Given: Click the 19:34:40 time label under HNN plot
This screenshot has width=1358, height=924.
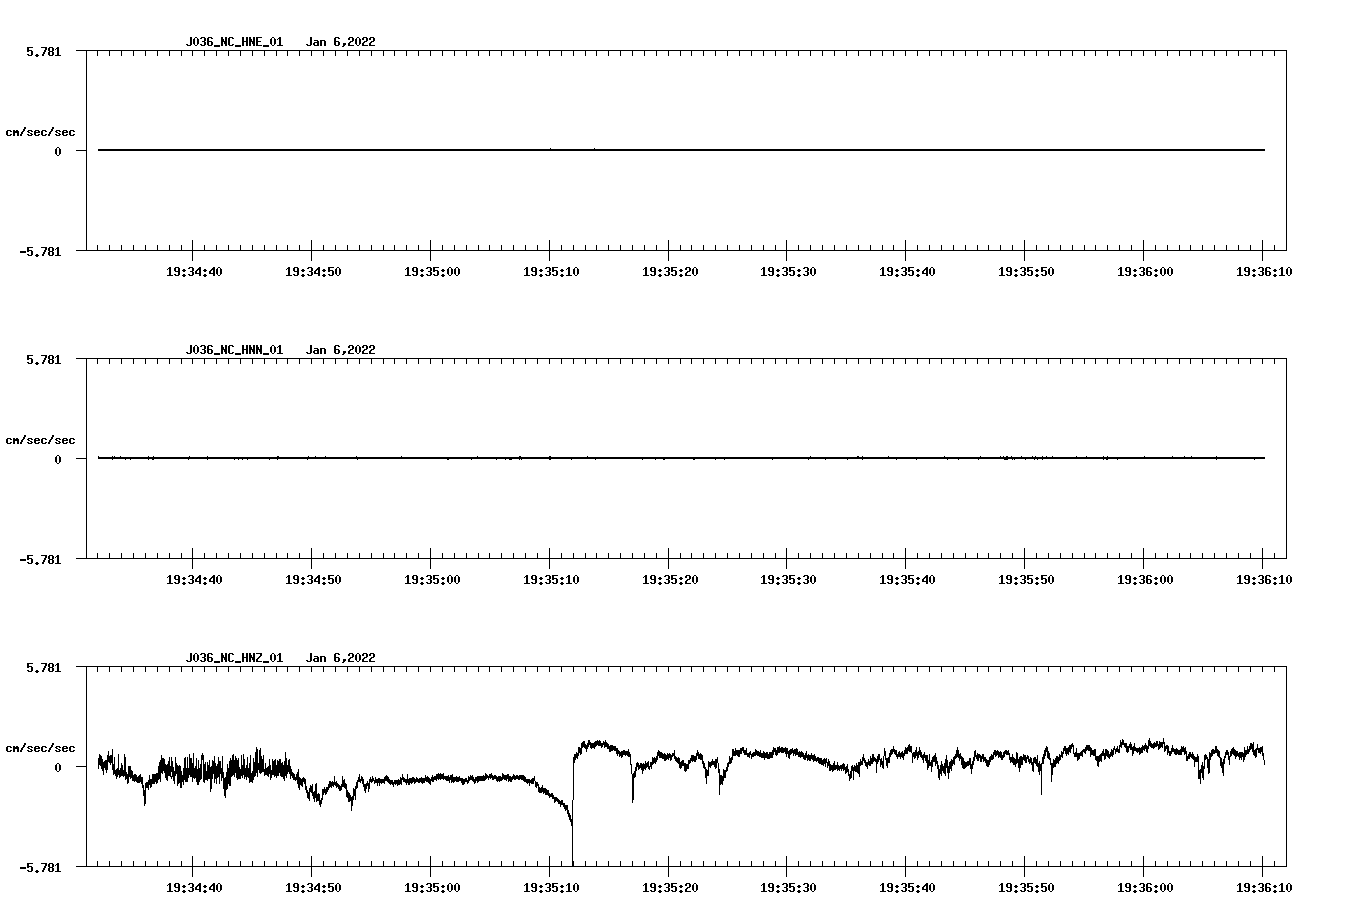Looking at the screenshot, I should 193,580.
